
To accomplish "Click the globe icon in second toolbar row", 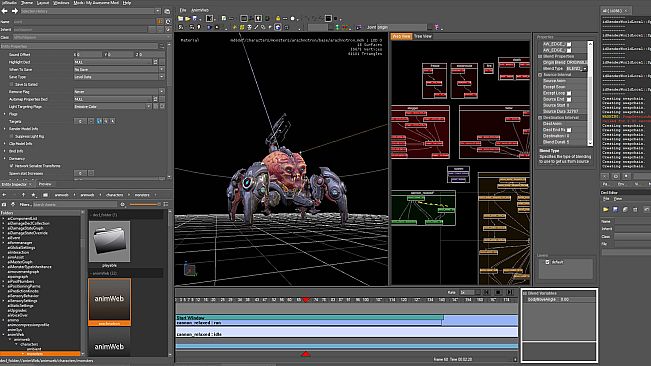I will pos(278,27).
